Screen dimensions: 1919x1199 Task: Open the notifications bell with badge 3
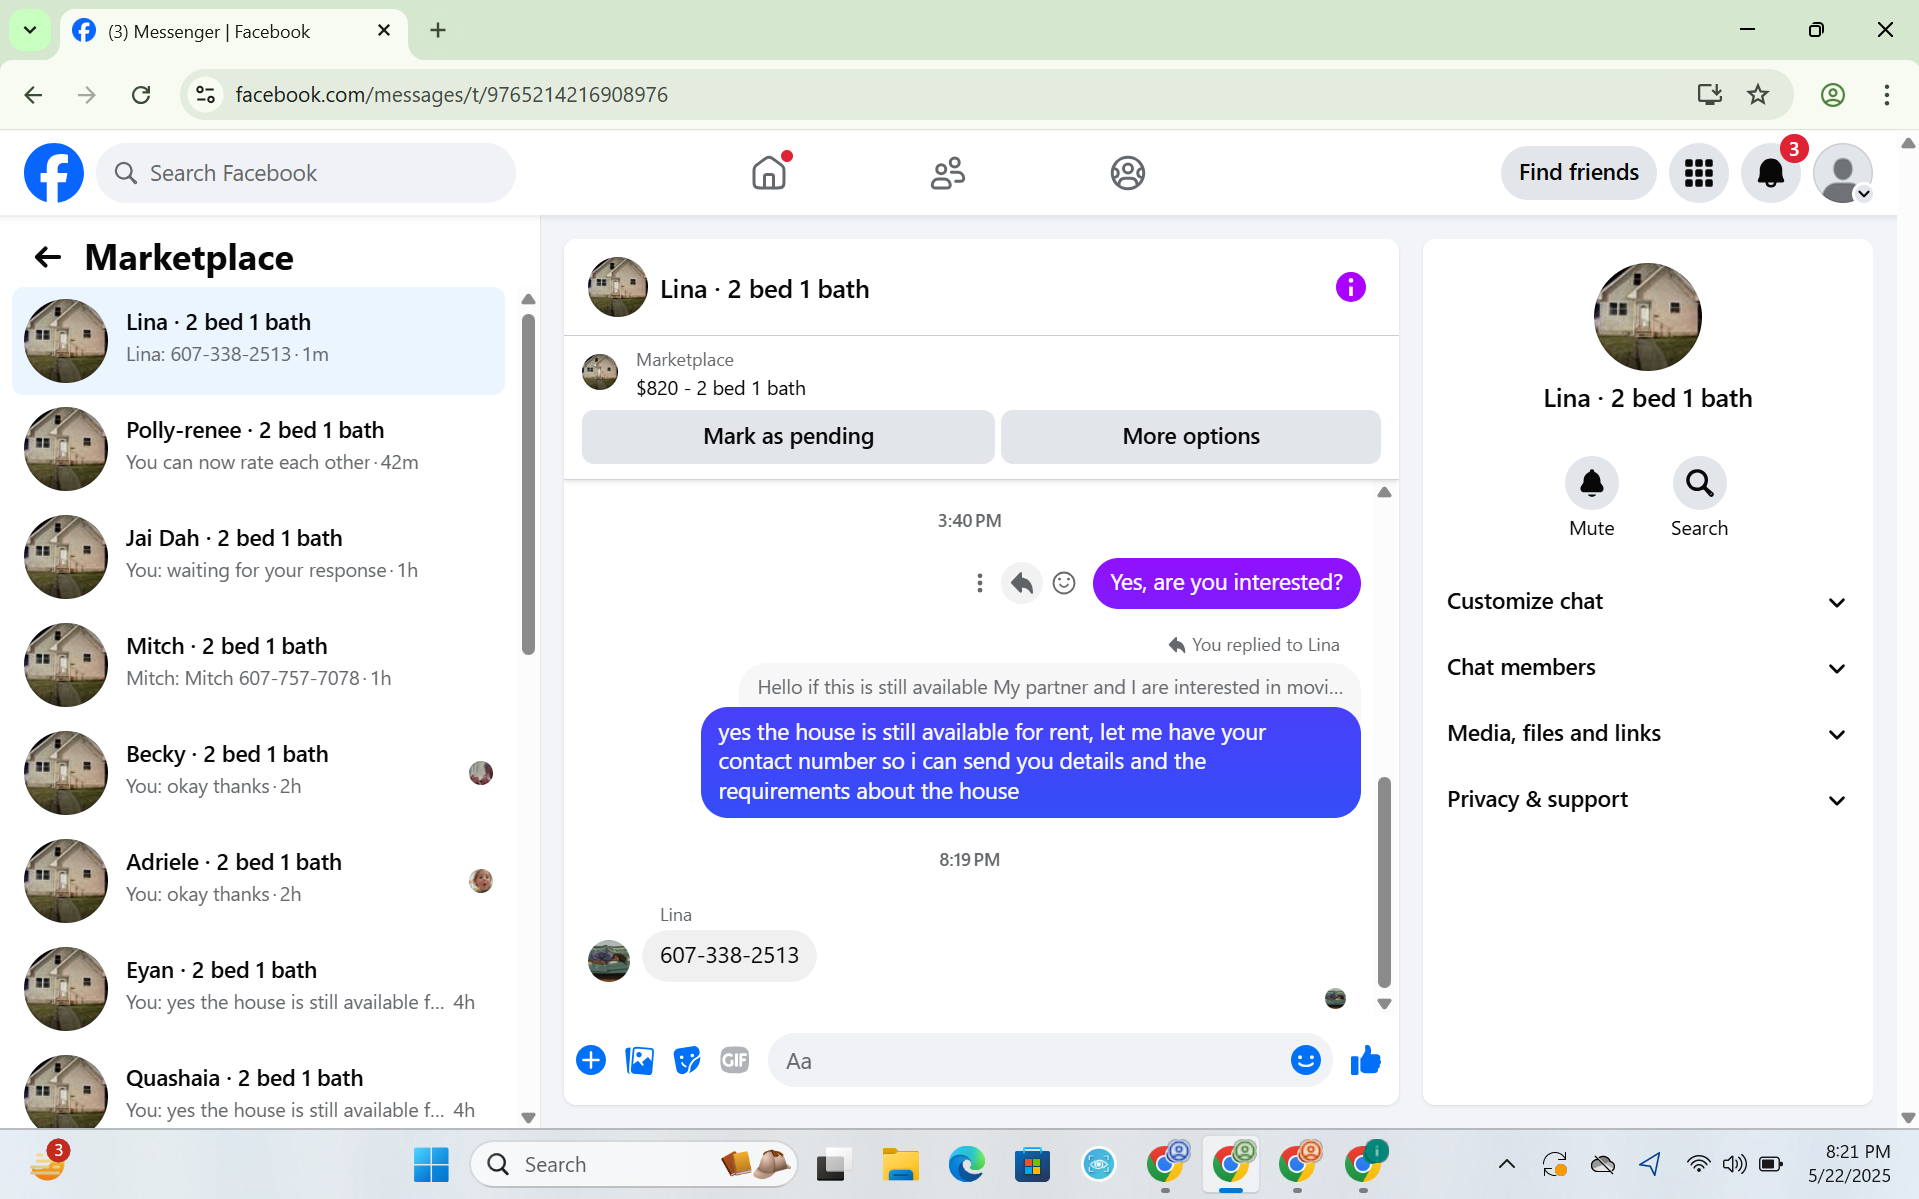1770,173
